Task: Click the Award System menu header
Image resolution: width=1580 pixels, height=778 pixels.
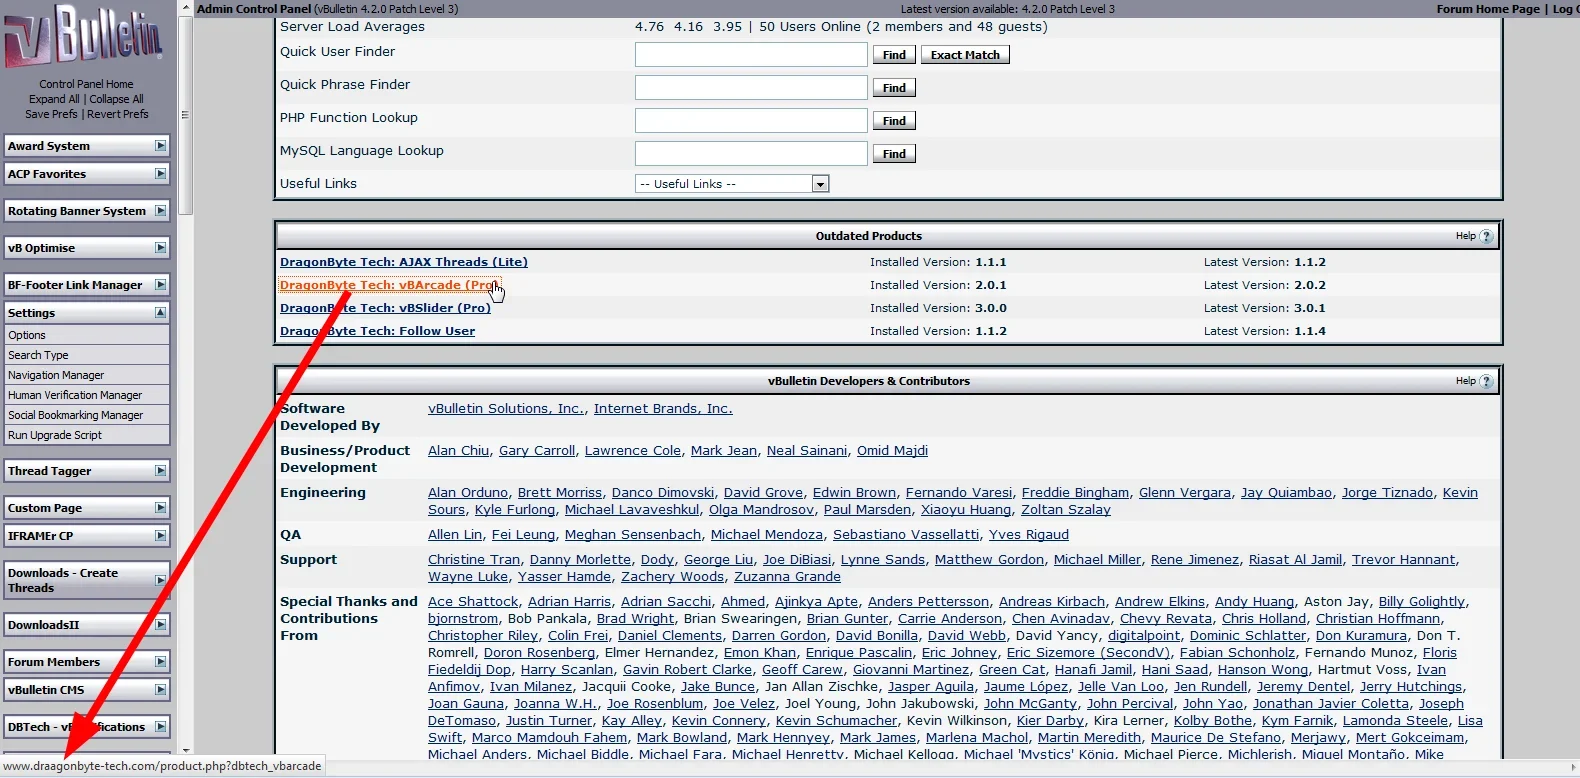Action: pyautogui.click(x=87, y=146)
